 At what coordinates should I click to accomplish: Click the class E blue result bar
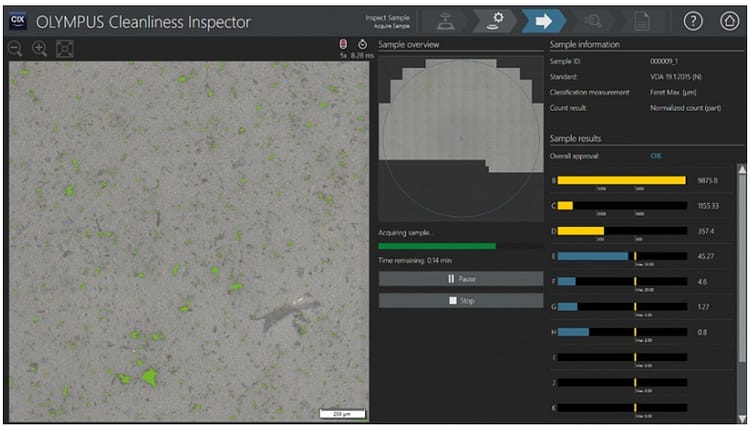tap(593, 256)
